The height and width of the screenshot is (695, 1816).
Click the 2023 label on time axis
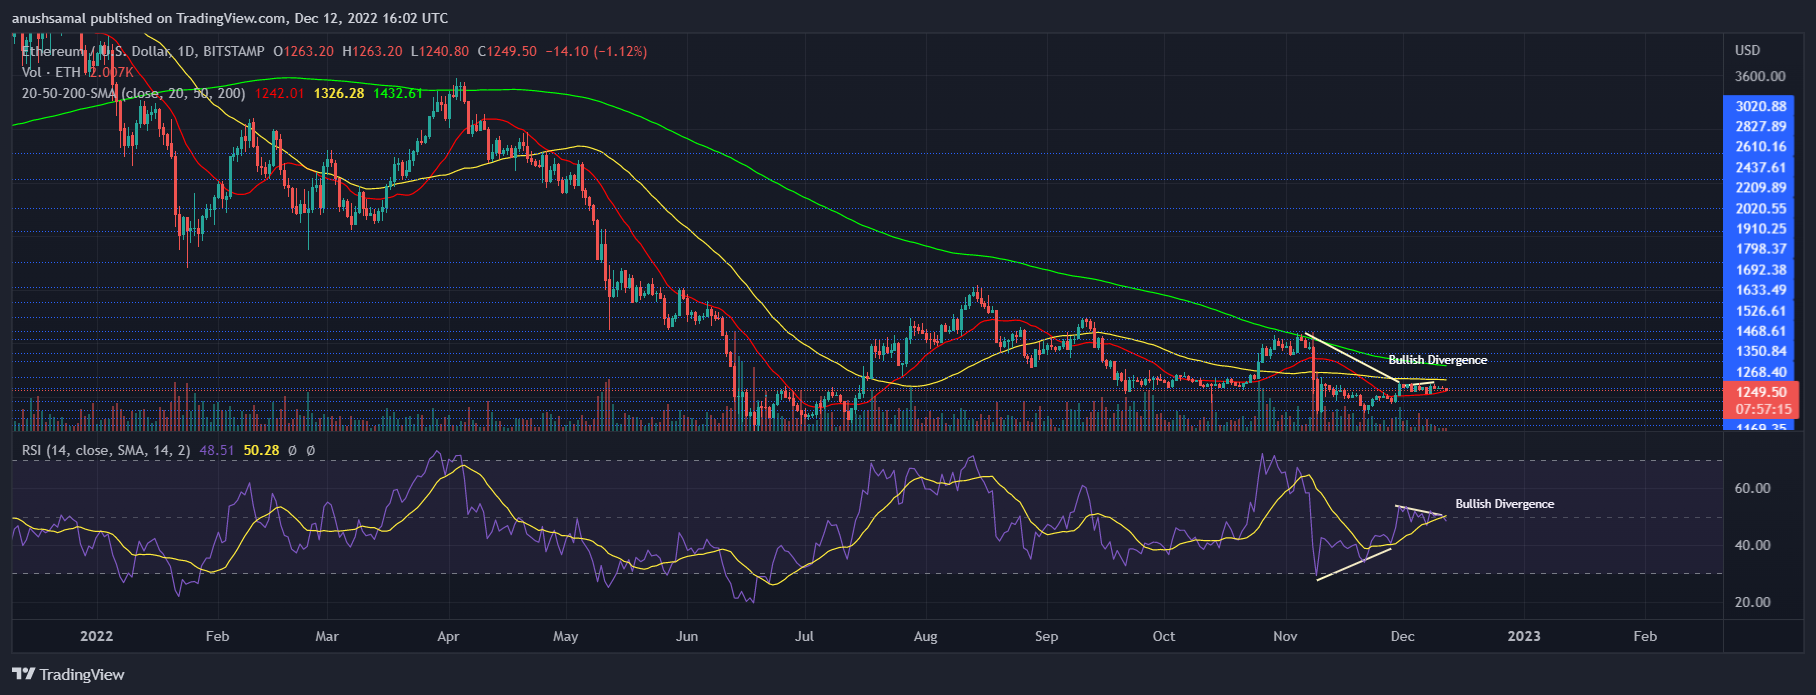tap(1524, 636)
